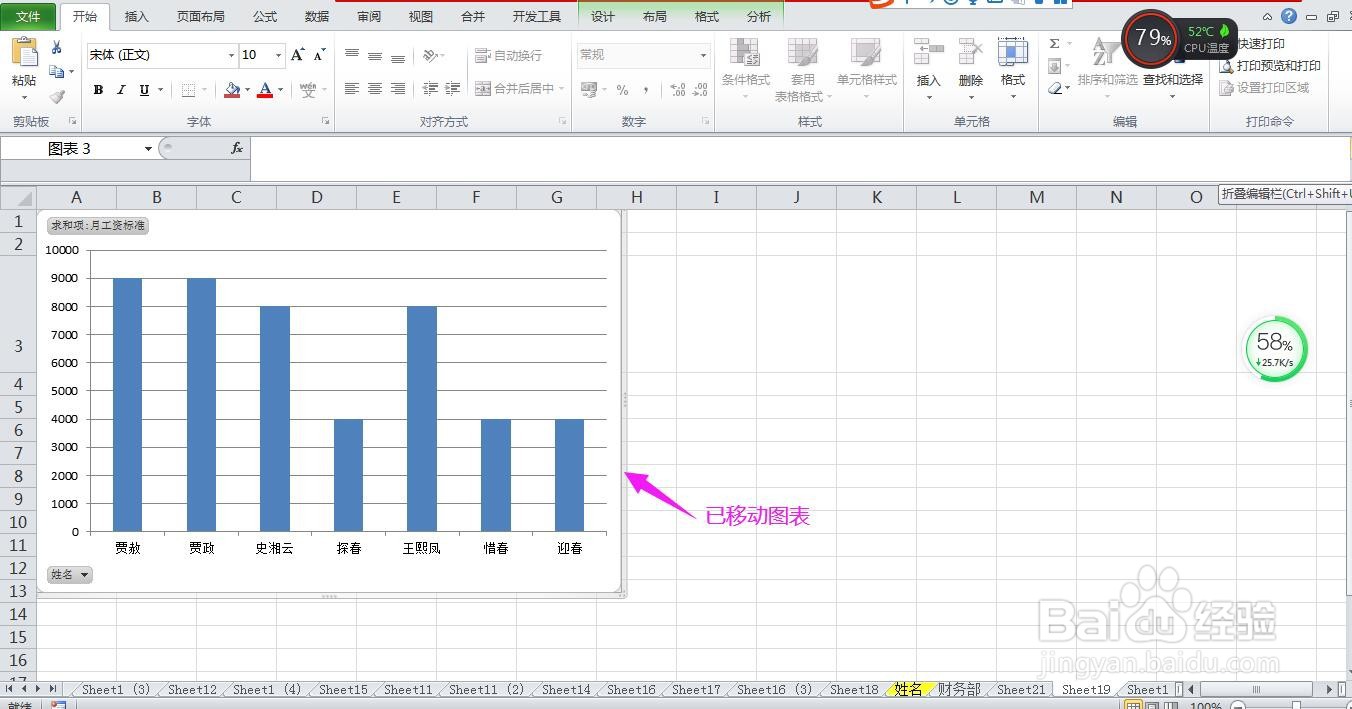Click the middle vertical align icon
1352x709 pixels.
tap(375, 55)
